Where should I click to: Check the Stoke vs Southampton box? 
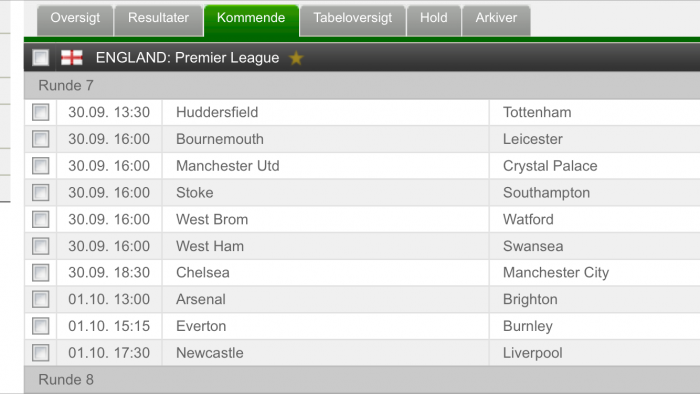point(41,192)
